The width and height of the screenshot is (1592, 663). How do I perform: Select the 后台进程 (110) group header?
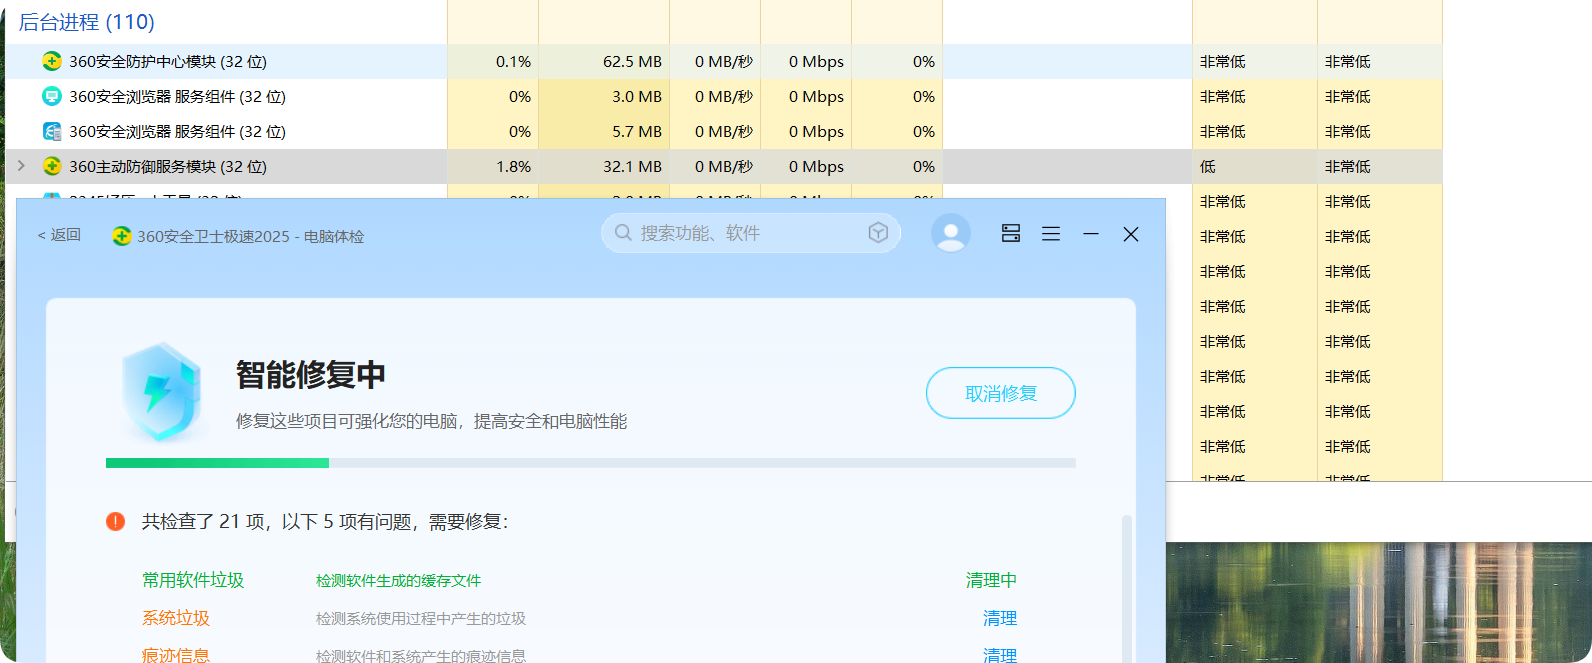[x=87, y=22]
